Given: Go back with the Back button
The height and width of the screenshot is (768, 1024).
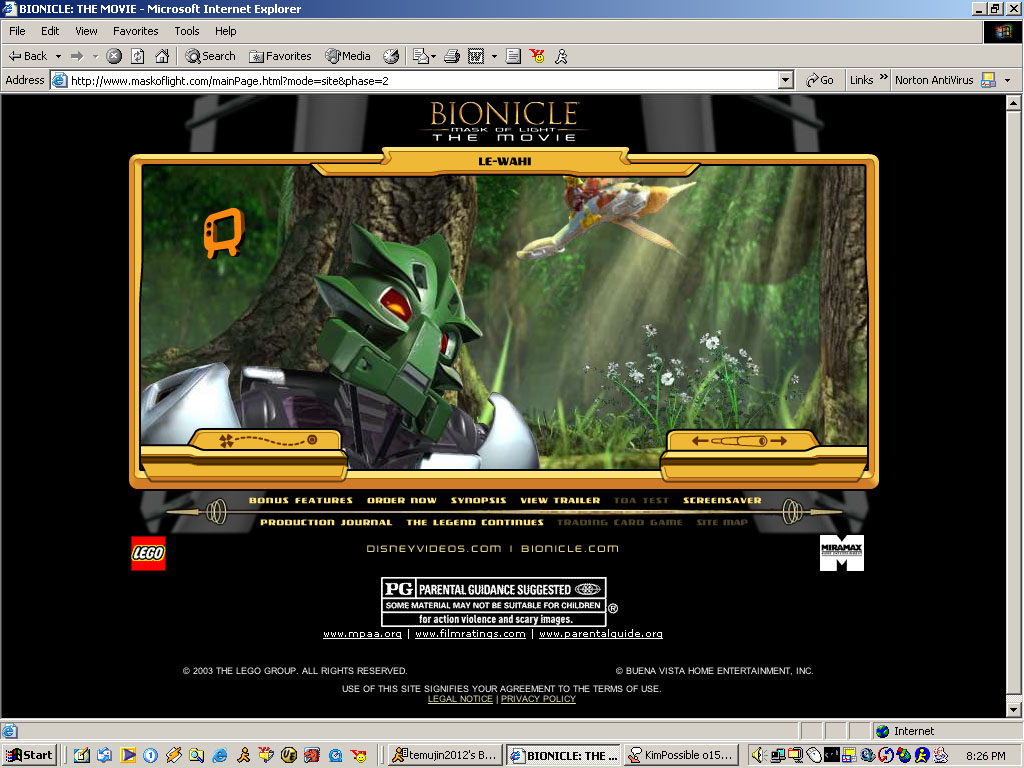Looking at the screenshot, I should click(x=27, y=56).
